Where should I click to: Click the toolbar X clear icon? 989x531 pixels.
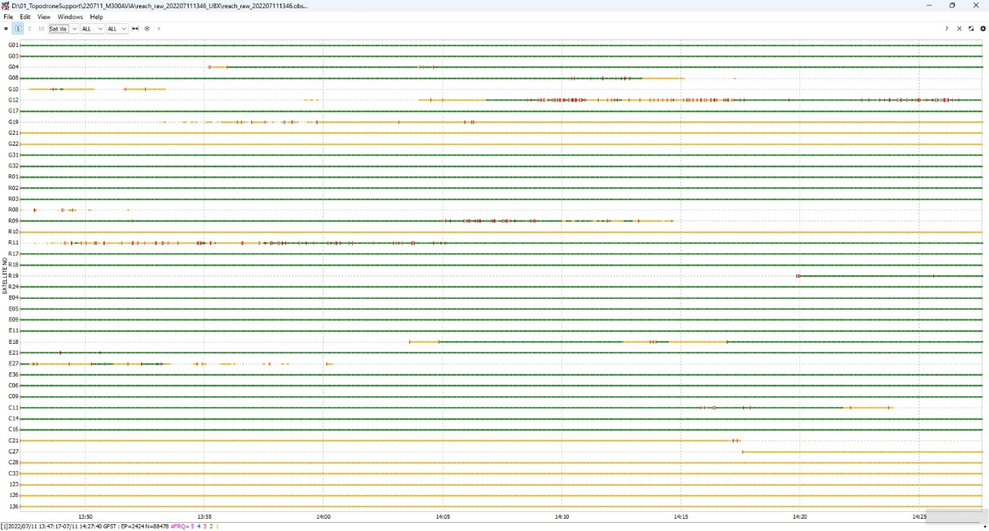(959, 28)
